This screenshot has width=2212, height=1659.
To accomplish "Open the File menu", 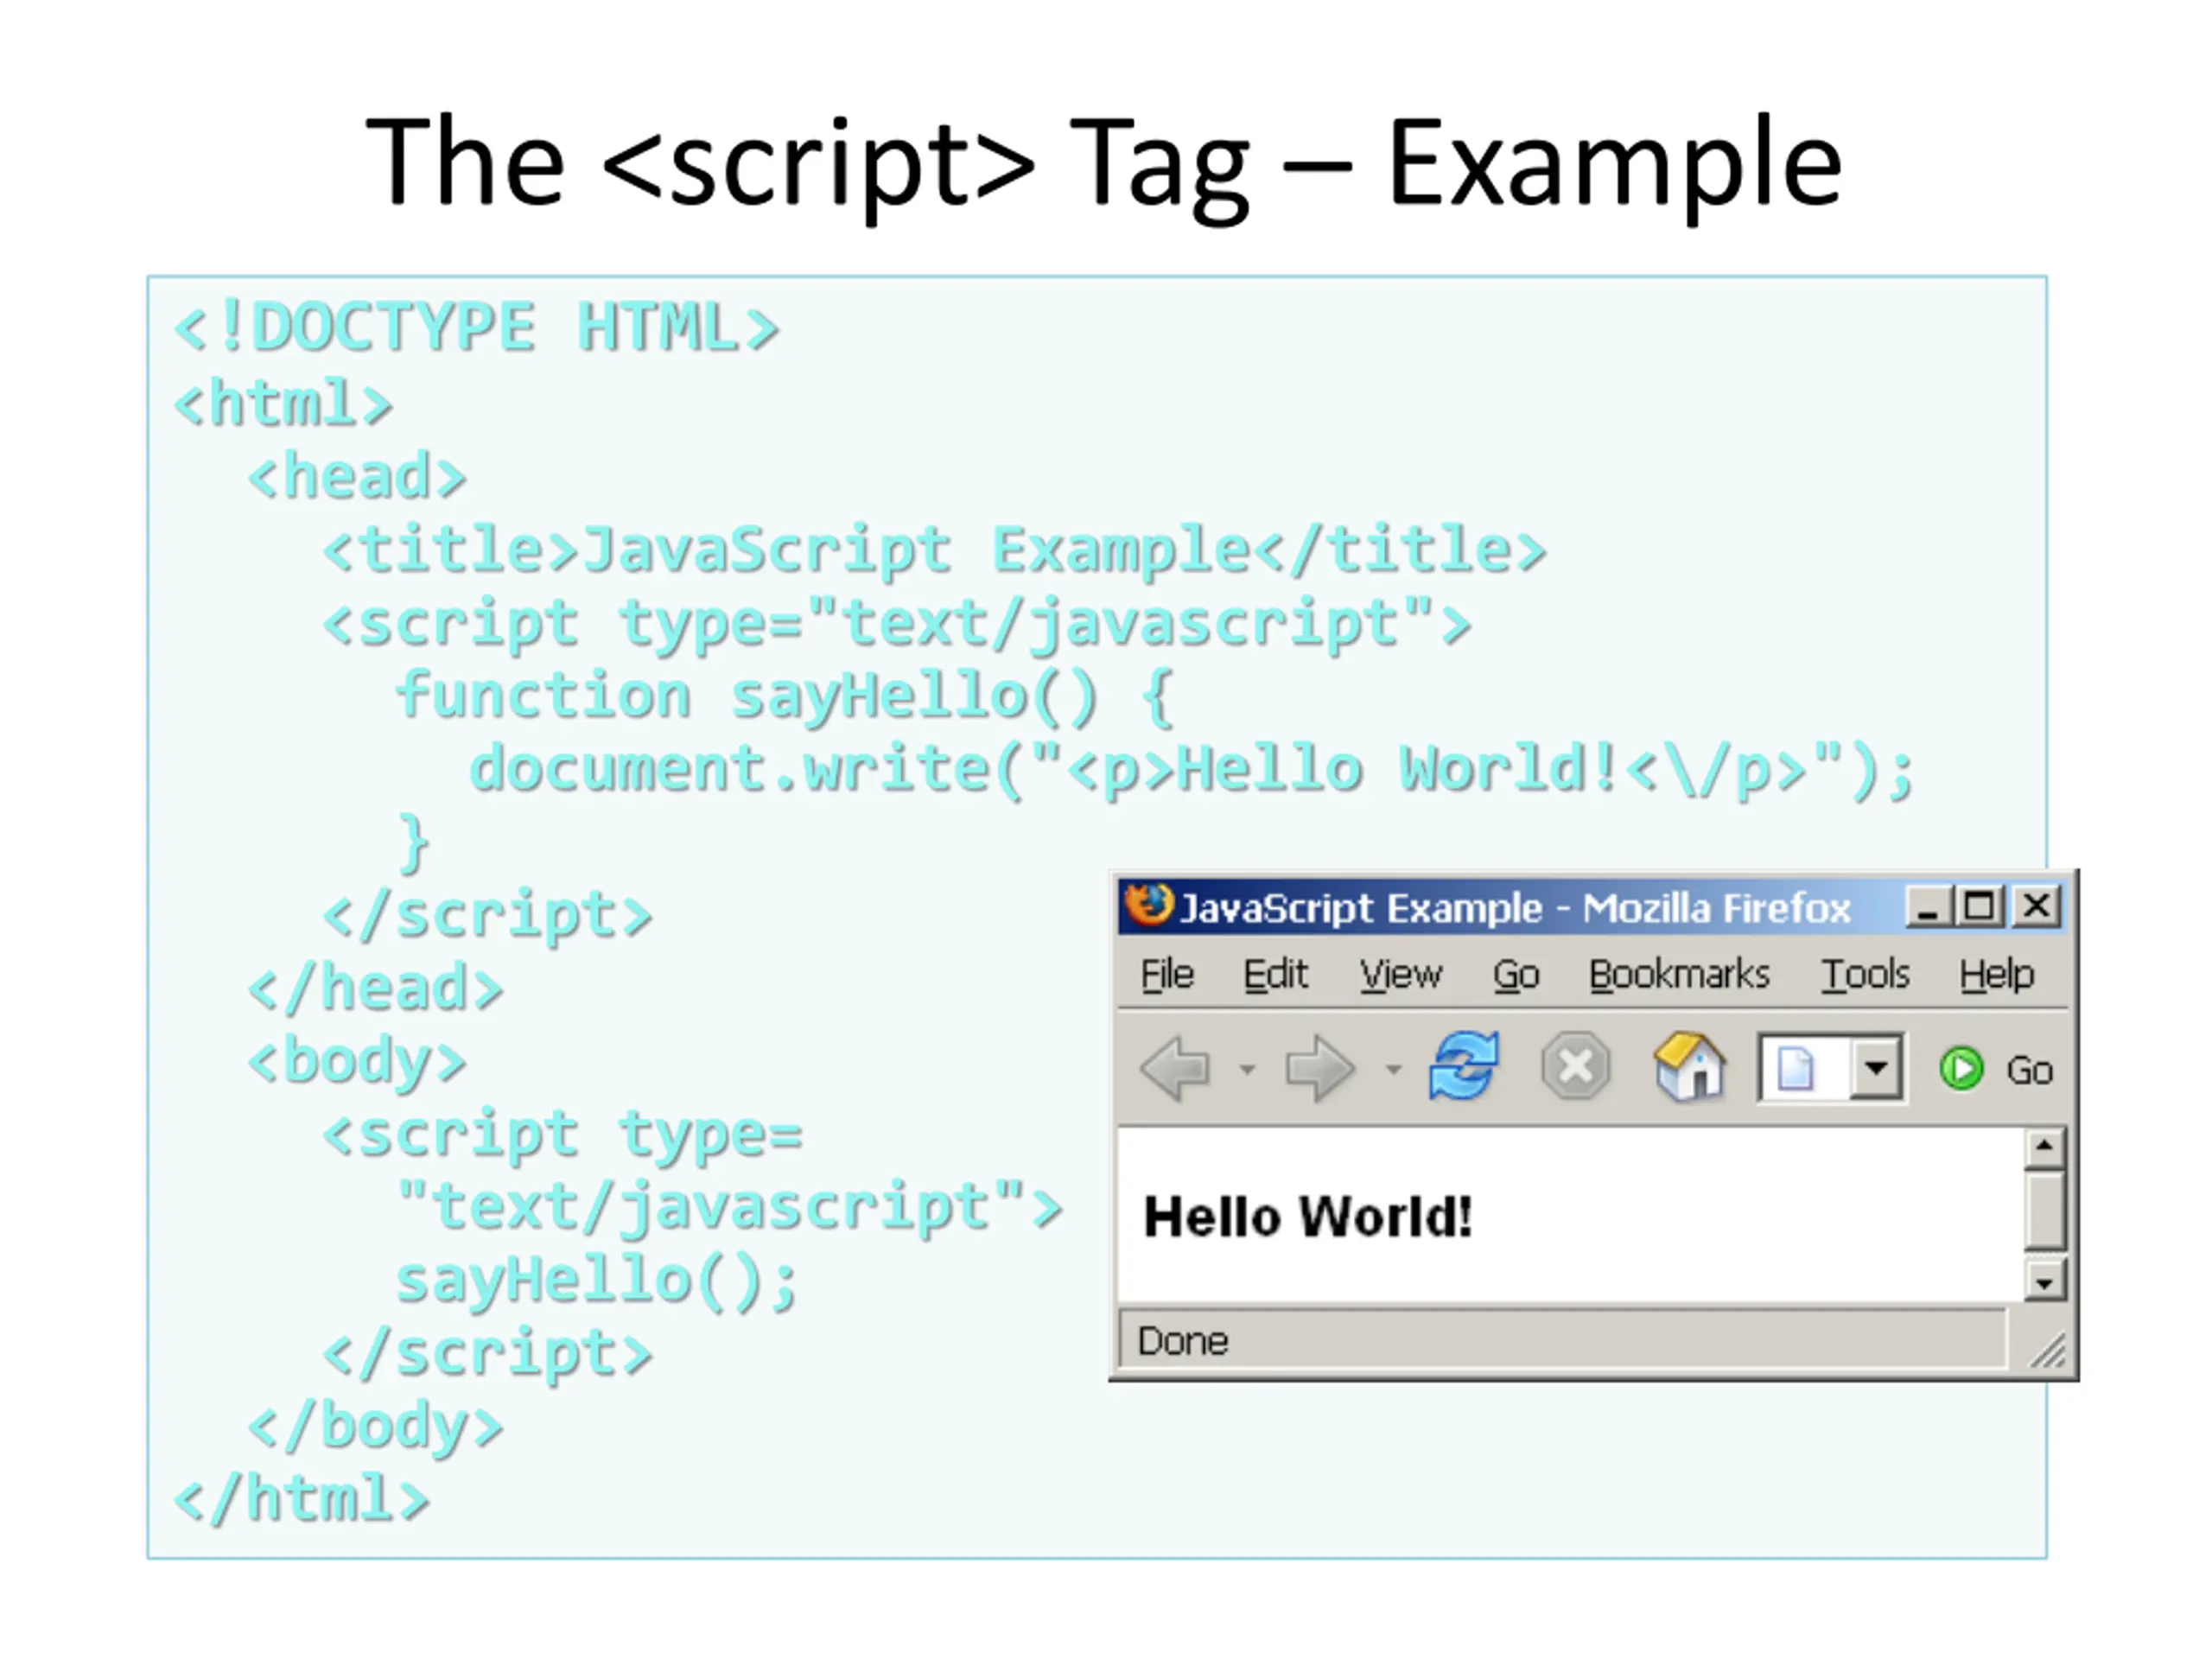I will [x=1167, y=974].
